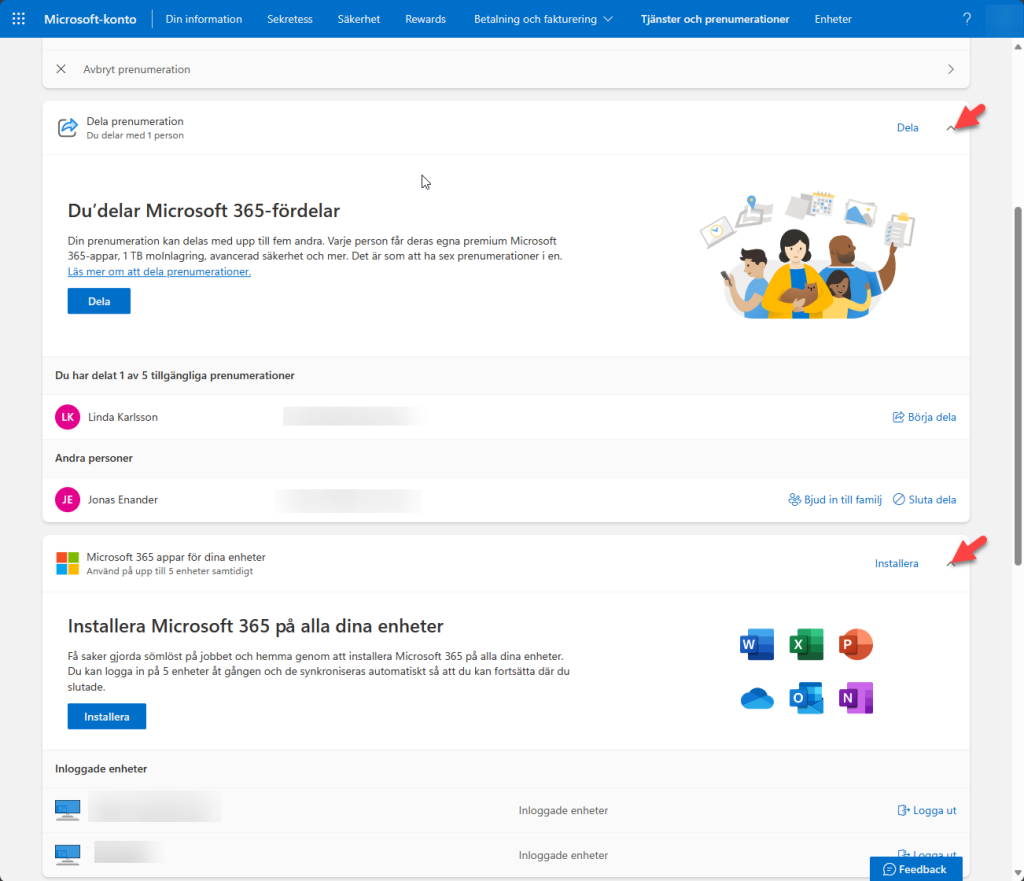The image size is (1024, 881).
Task: Expand the Betalning och fakturering dropdown
Action: [543, 19]
